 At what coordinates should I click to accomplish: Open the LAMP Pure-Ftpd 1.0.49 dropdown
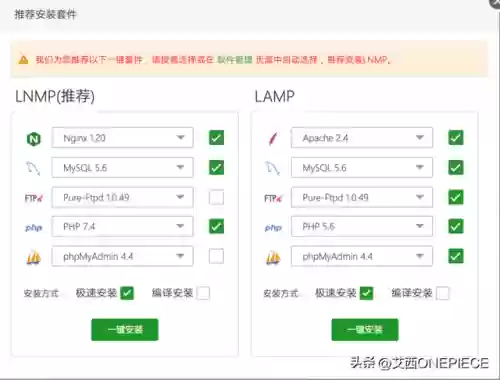[362, 197]
